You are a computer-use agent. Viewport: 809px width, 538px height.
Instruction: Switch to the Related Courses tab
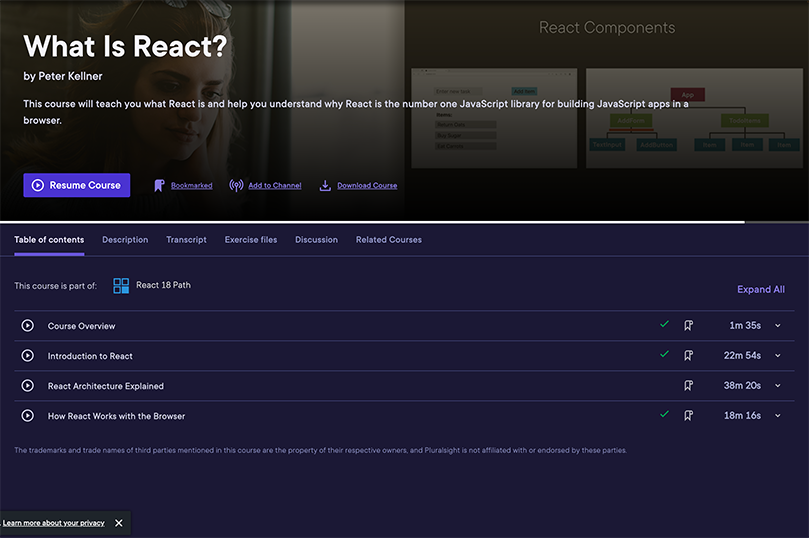pyautogui.click(x=389, y=240)
